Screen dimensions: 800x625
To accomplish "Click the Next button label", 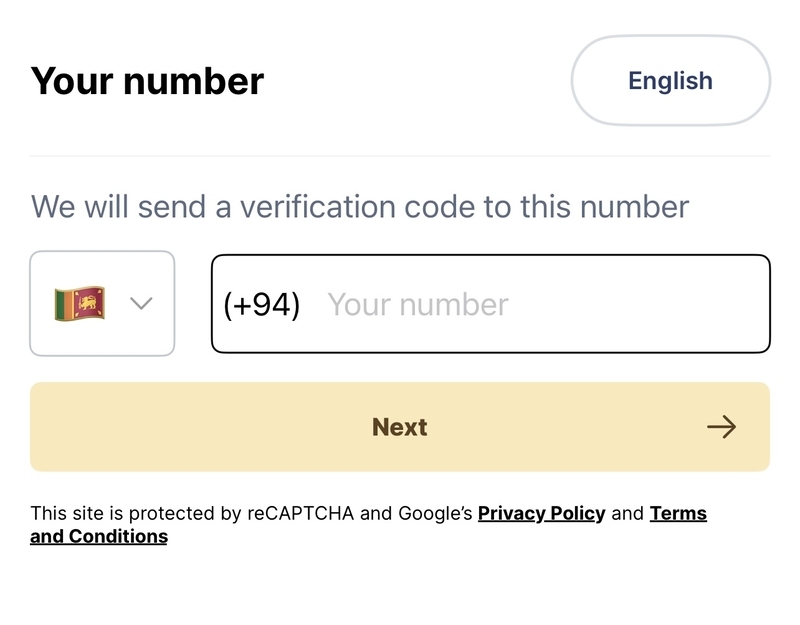I will tap(399, 427).
